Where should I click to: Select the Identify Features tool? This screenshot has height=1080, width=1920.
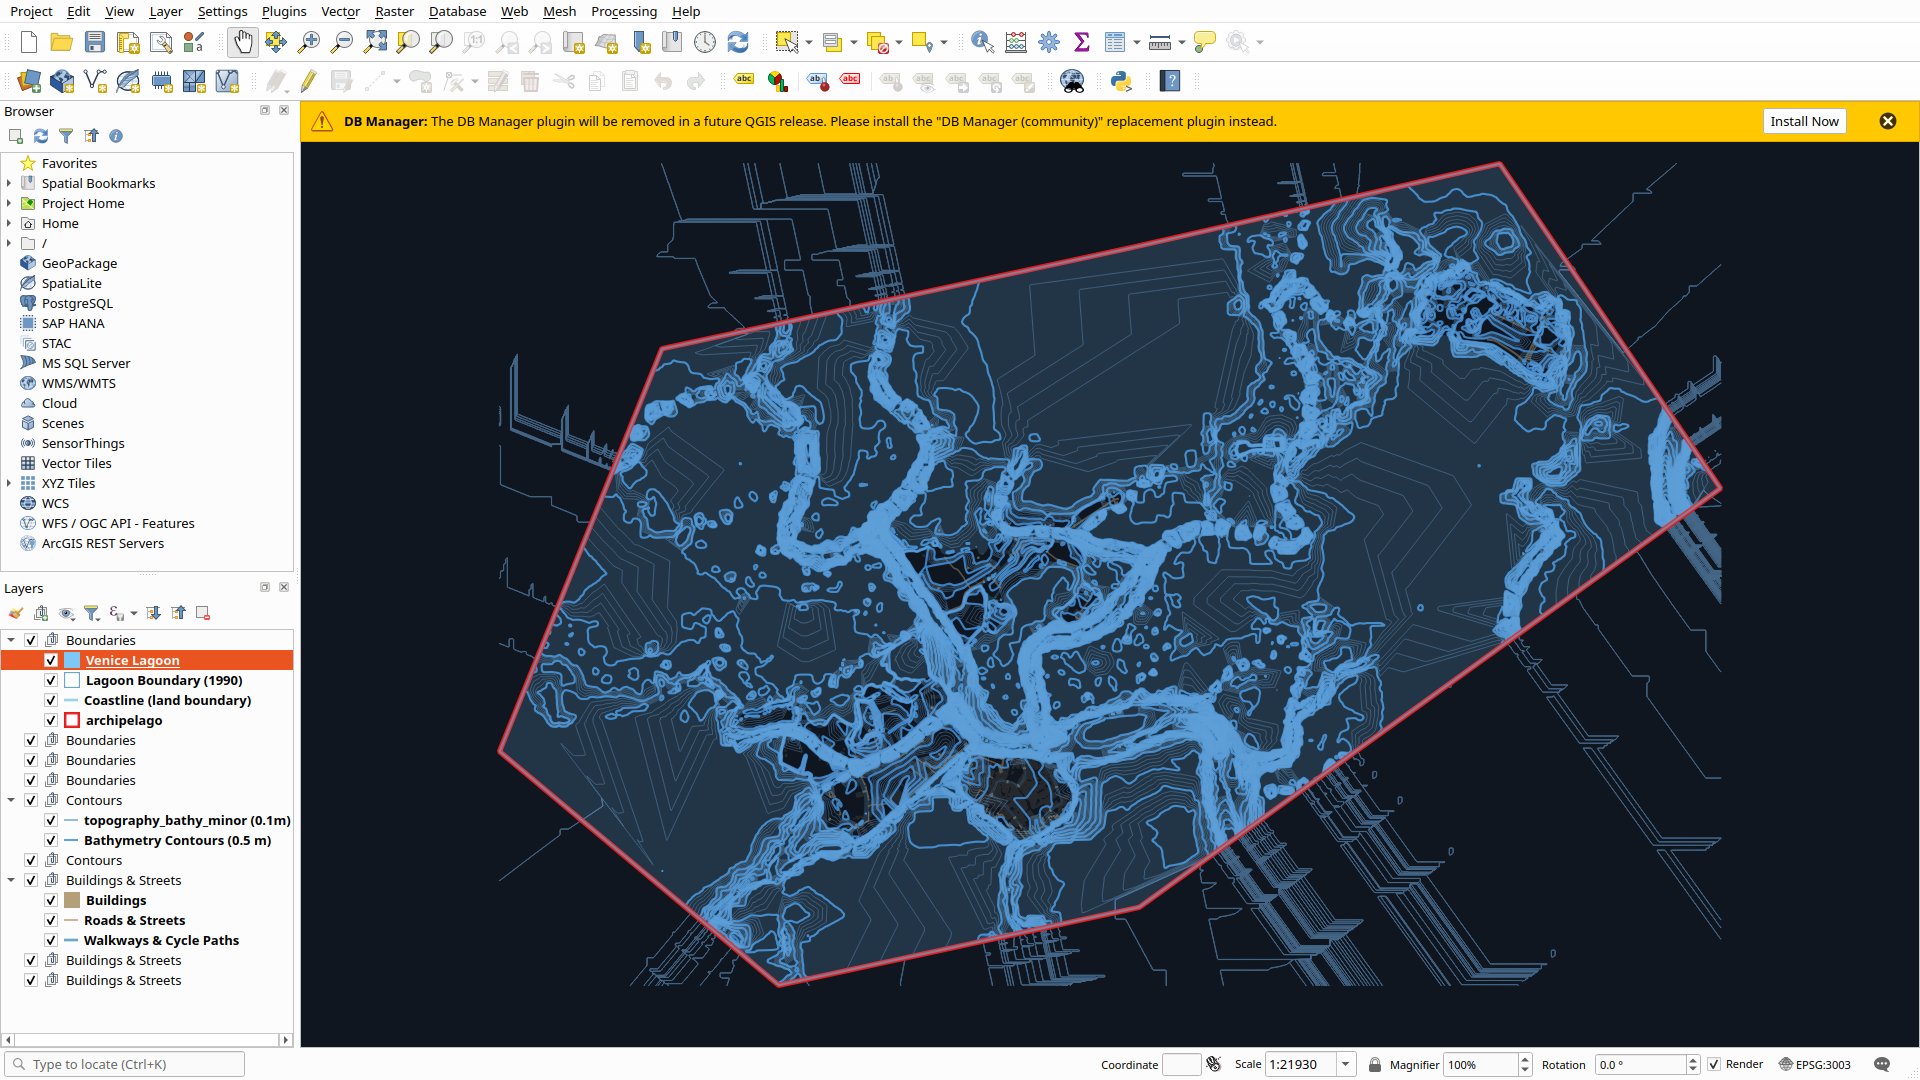click(x=982, y=42)
